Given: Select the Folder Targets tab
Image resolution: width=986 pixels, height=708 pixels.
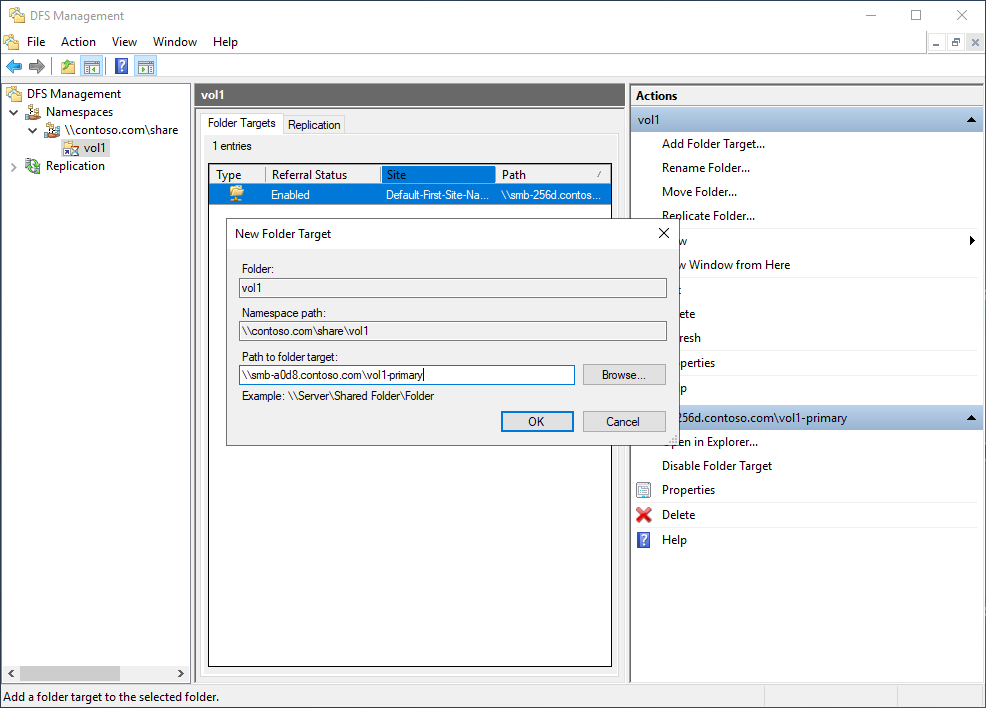Looking at the screenshot, I should tap(241, 123).
